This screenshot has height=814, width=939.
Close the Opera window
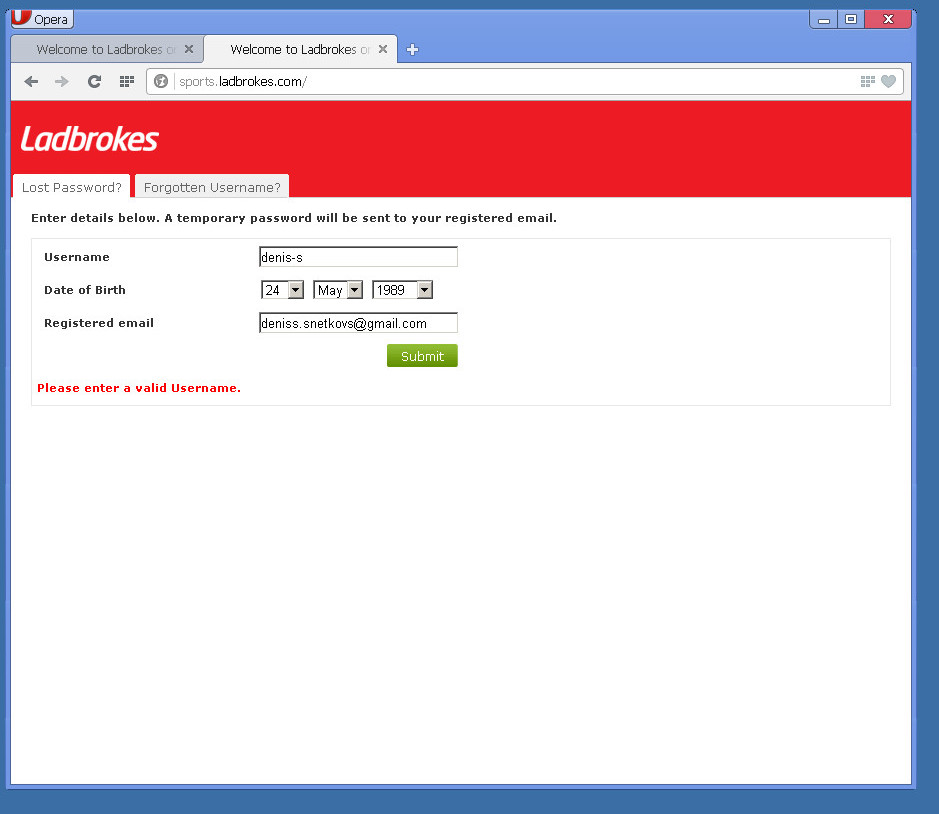(x=889, y=19)
